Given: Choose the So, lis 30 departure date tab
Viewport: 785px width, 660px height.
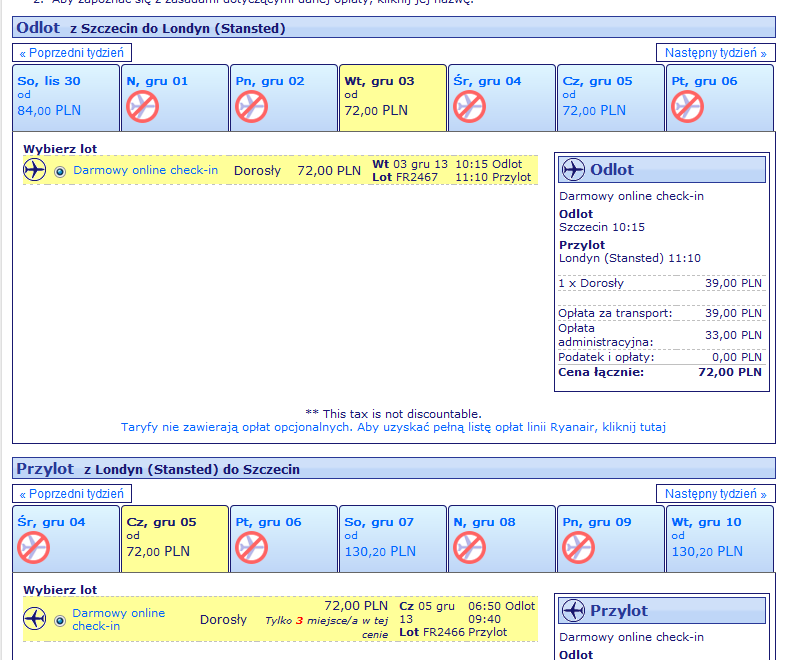Looking at the screenshot, I should coord(66,97).
